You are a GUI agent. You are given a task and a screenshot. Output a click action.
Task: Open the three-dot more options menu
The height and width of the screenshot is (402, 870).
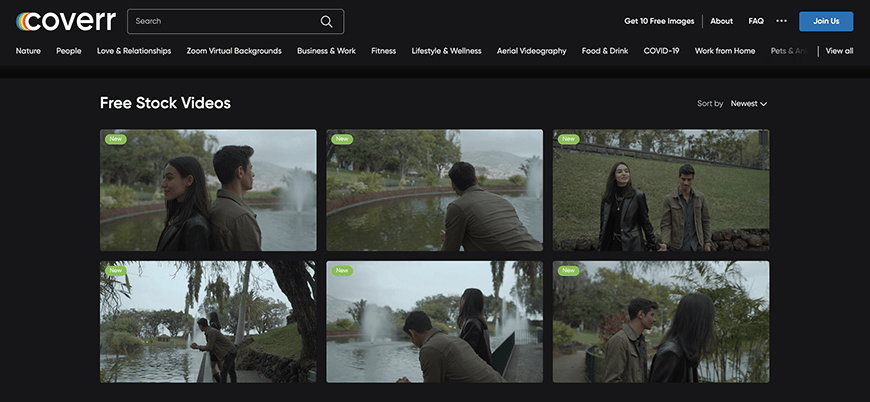(781, 21)
